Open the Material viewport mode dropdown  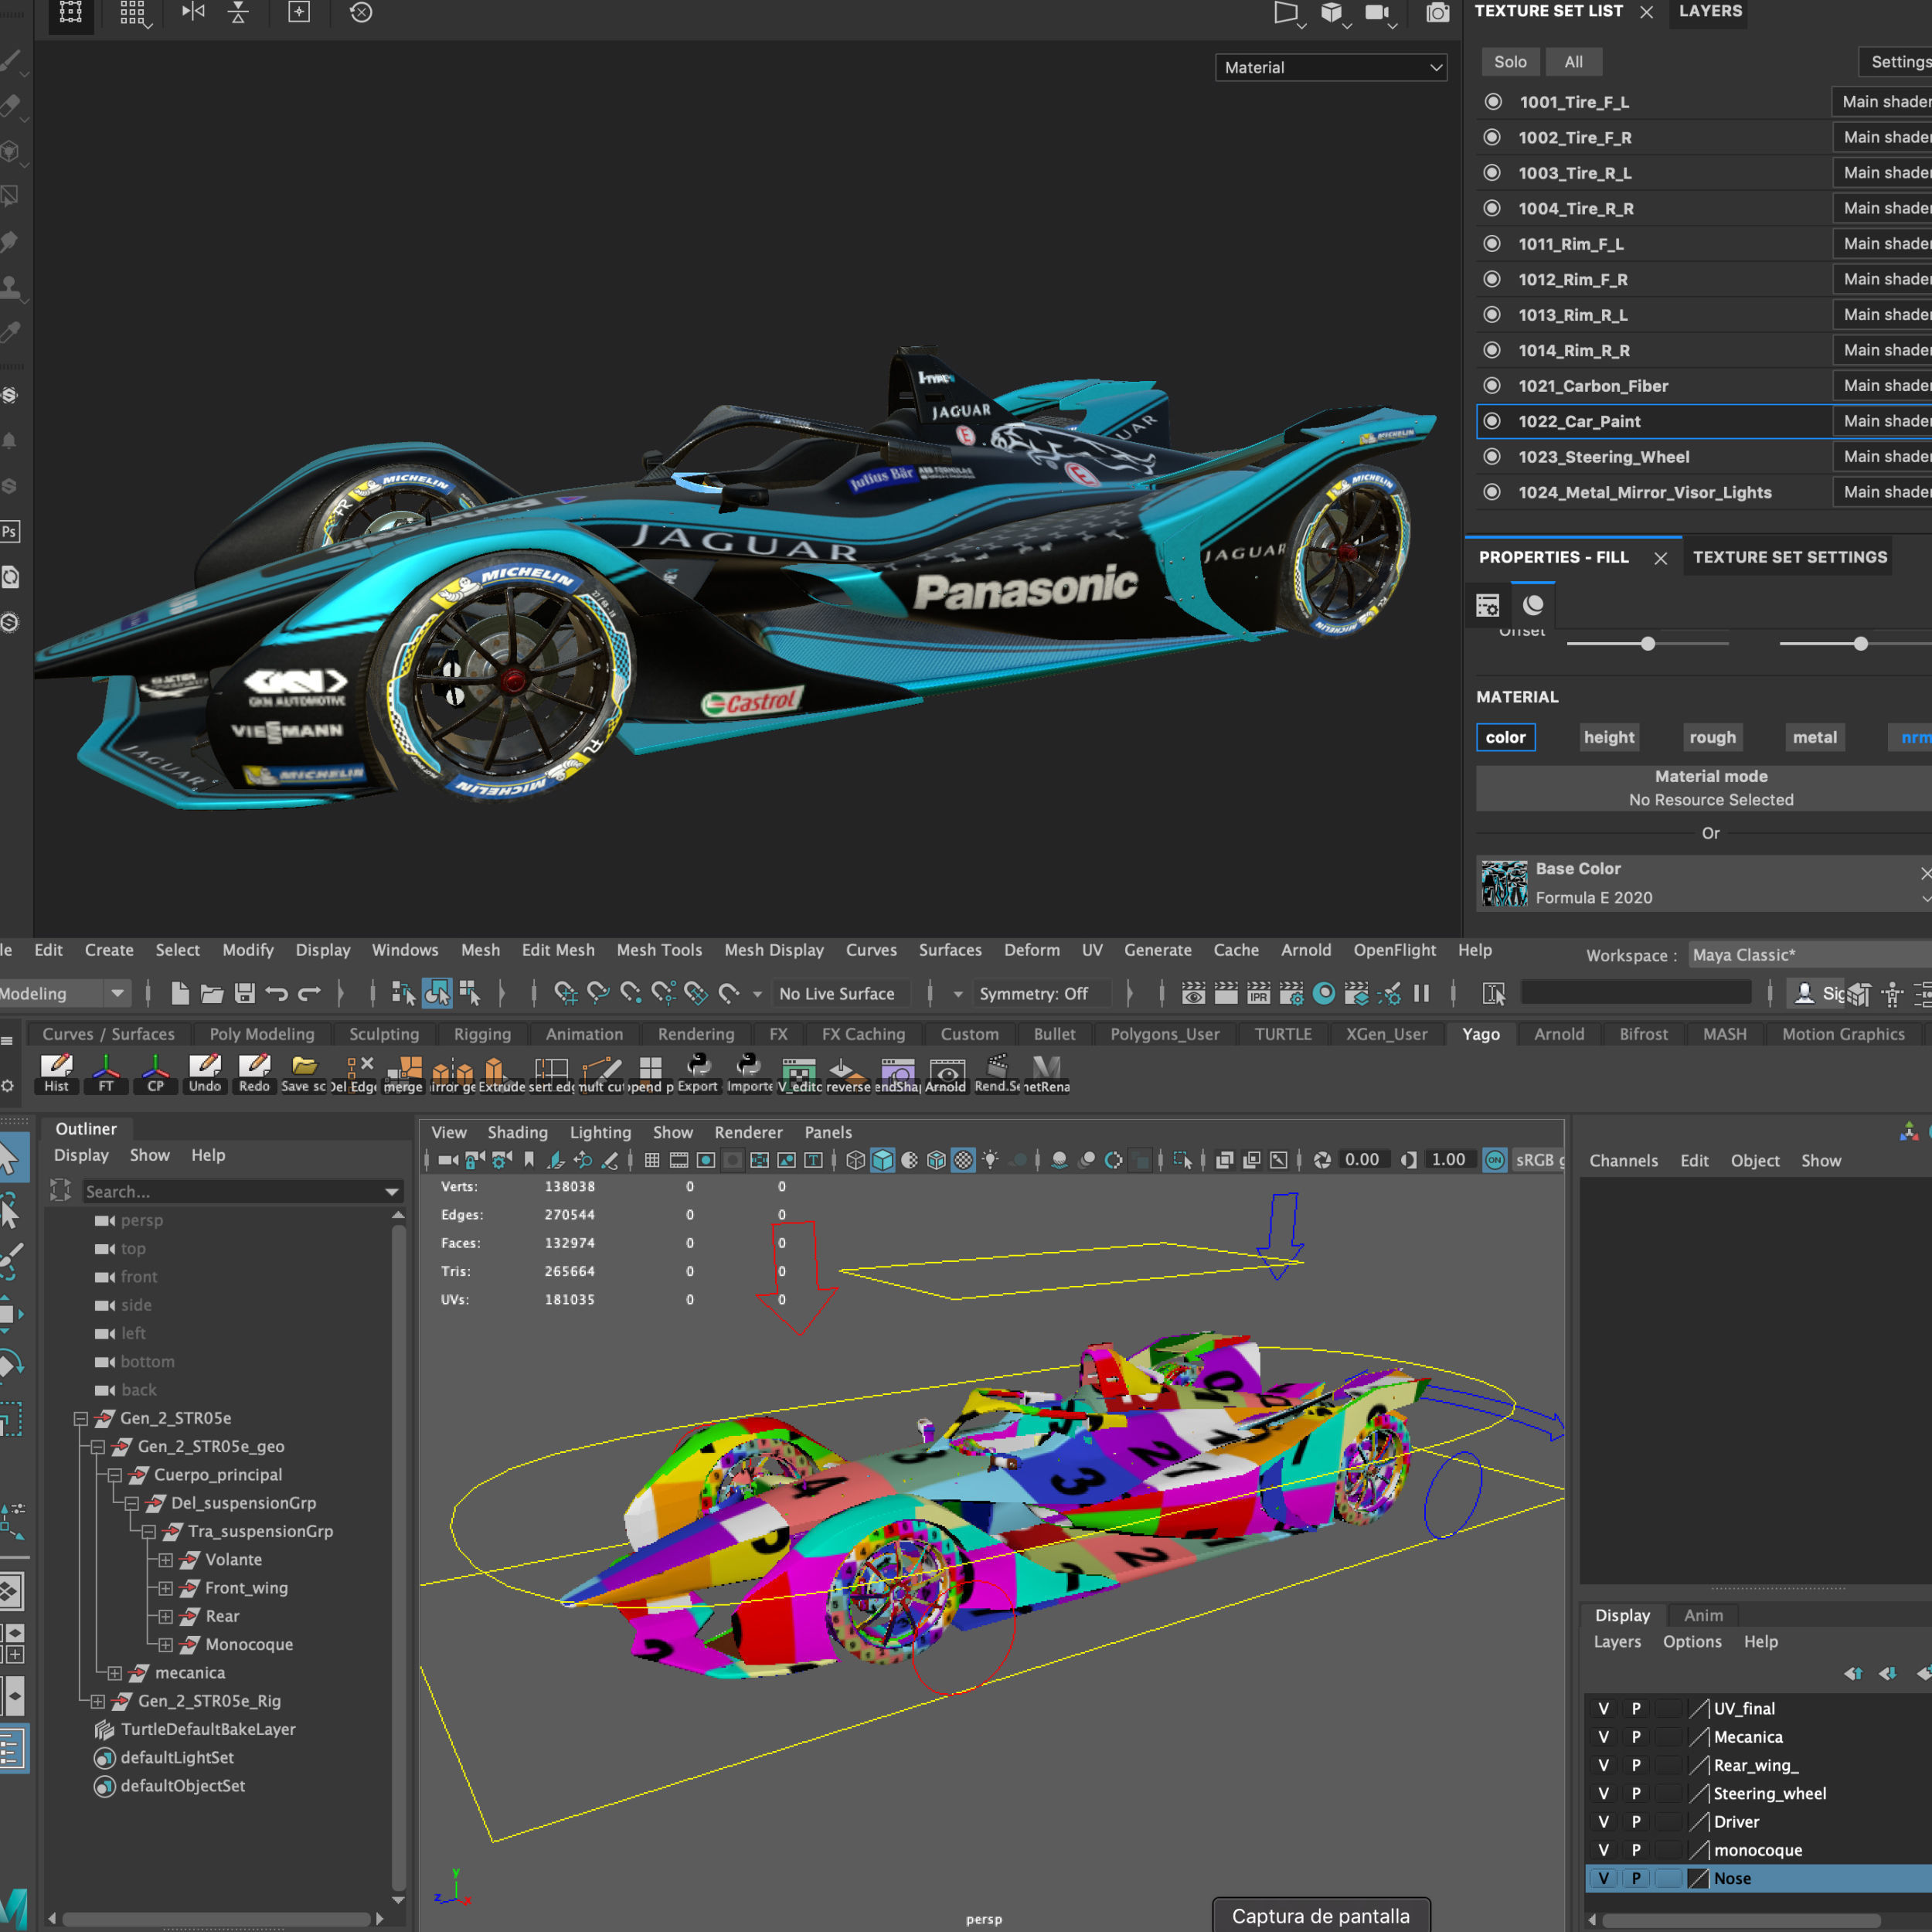pos(1330,67)
